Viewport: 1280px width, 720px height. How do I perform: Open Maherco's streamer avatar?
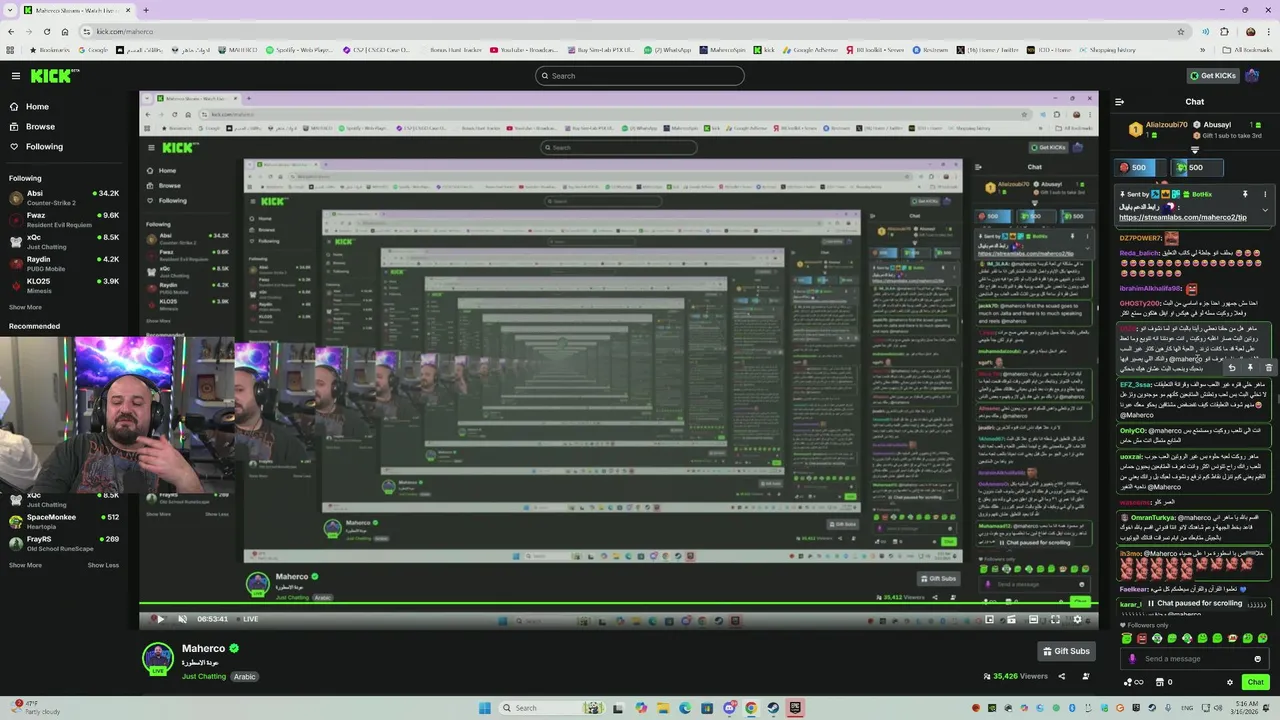coord(157,659)
